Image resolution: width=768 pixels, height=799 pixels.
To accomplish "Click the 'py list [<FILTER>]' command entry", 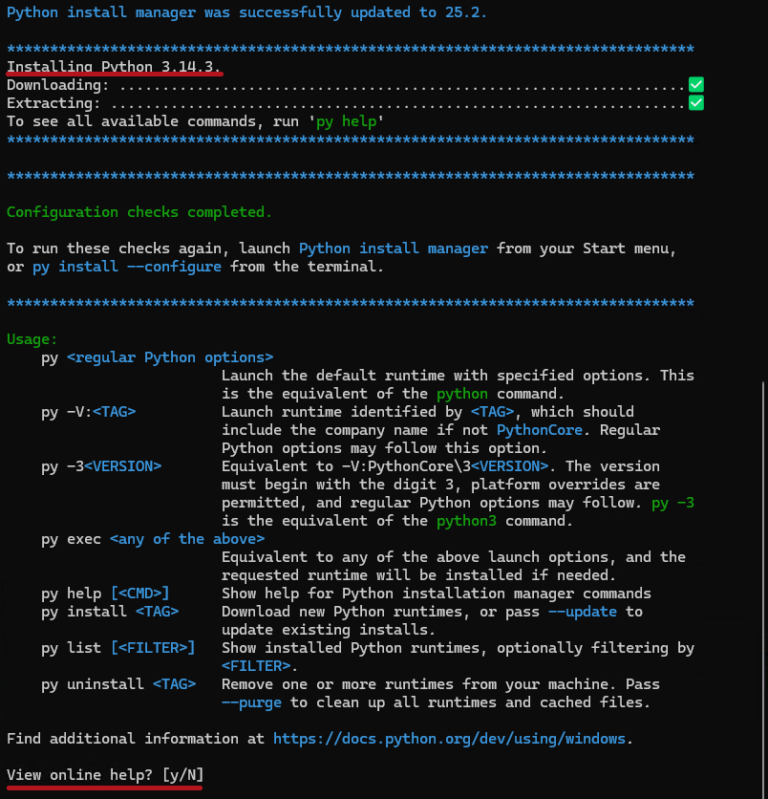I will click(118, 648).
